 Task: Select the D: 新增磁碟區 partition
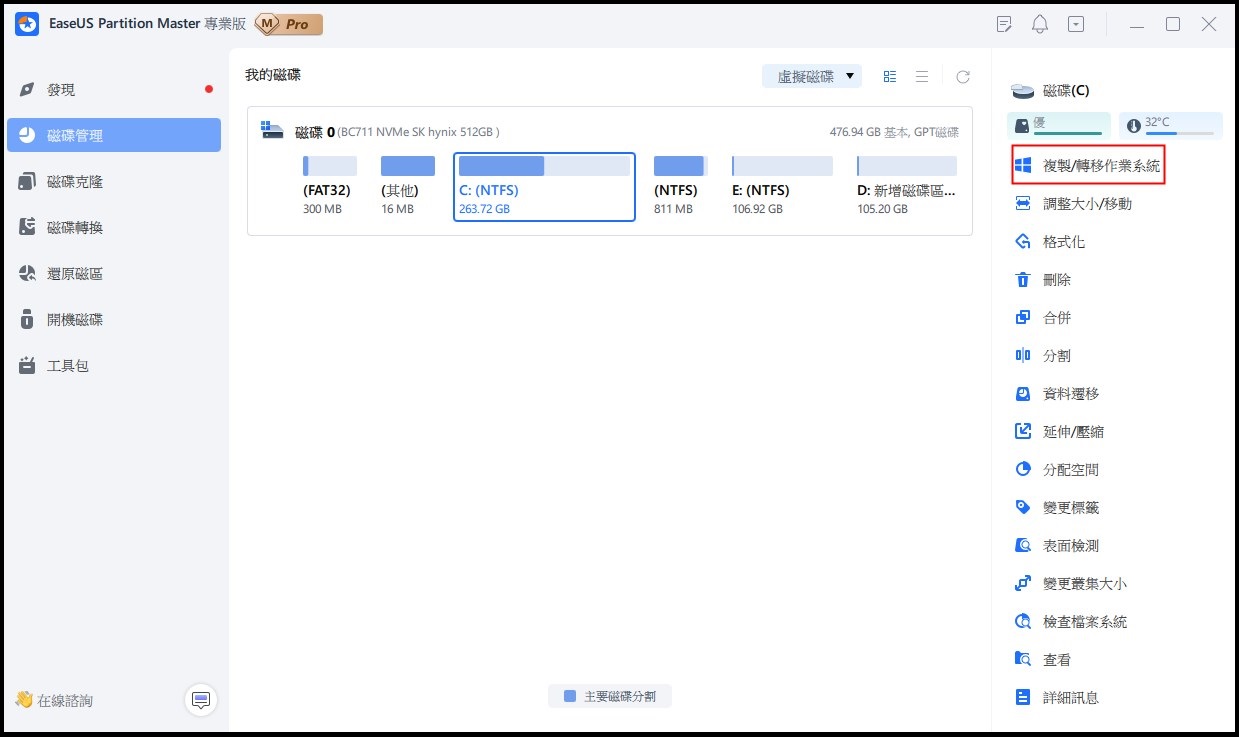(907, 186)
